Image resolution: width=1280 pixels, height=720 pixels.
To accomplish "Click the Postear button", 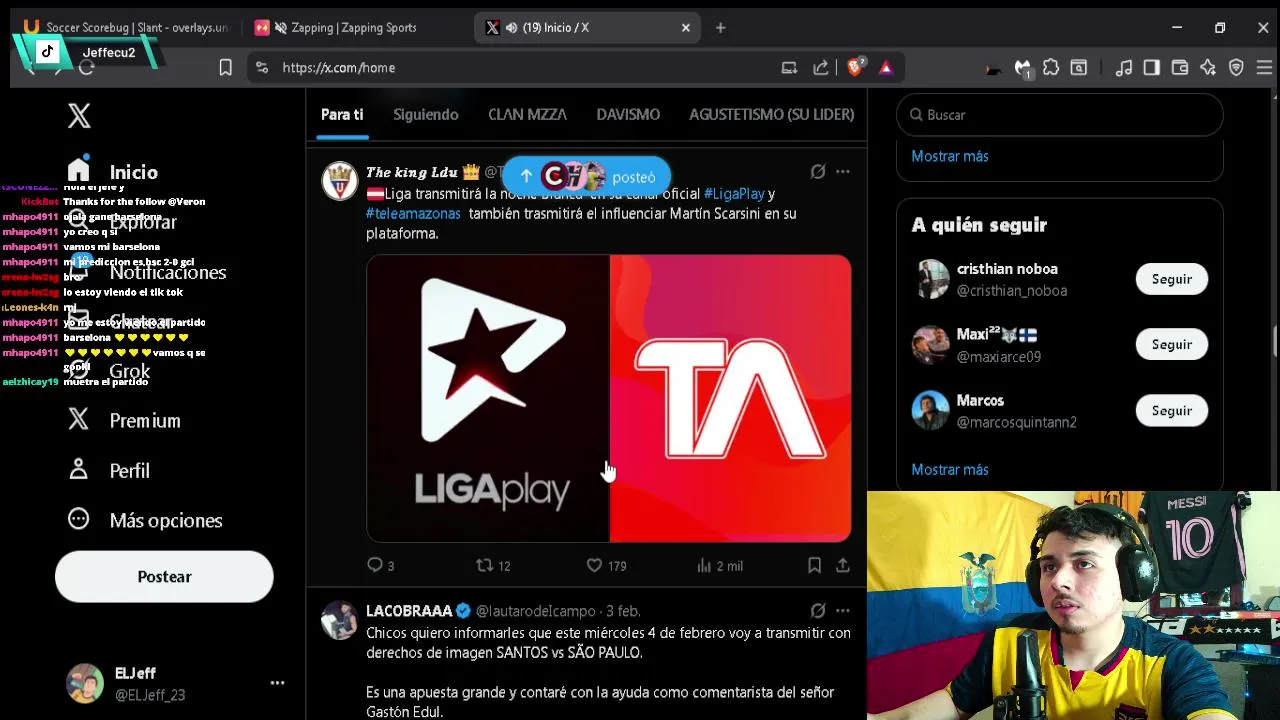I will [164, 577].
